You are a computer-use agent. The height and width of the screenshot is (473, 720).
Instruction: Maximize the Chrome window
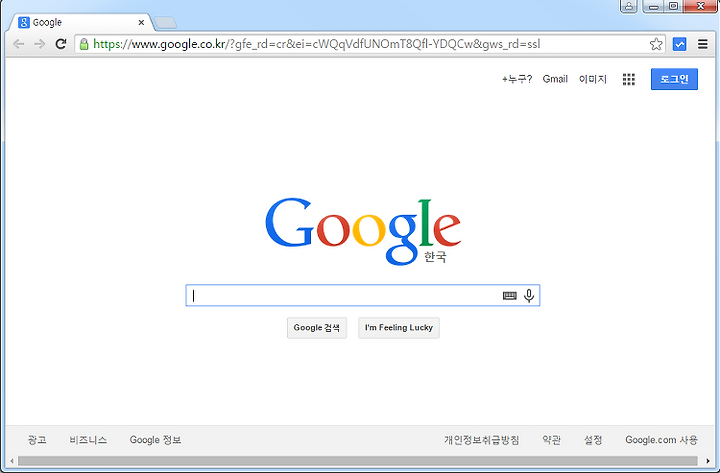[673, 6]
